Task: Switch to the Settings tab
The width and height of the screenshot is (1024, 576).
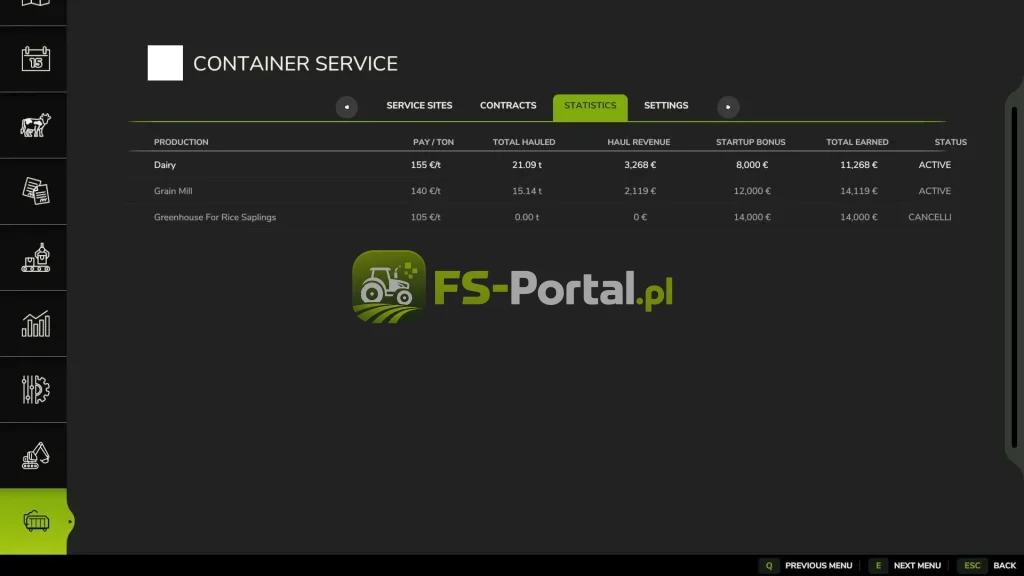Action: 666,106
